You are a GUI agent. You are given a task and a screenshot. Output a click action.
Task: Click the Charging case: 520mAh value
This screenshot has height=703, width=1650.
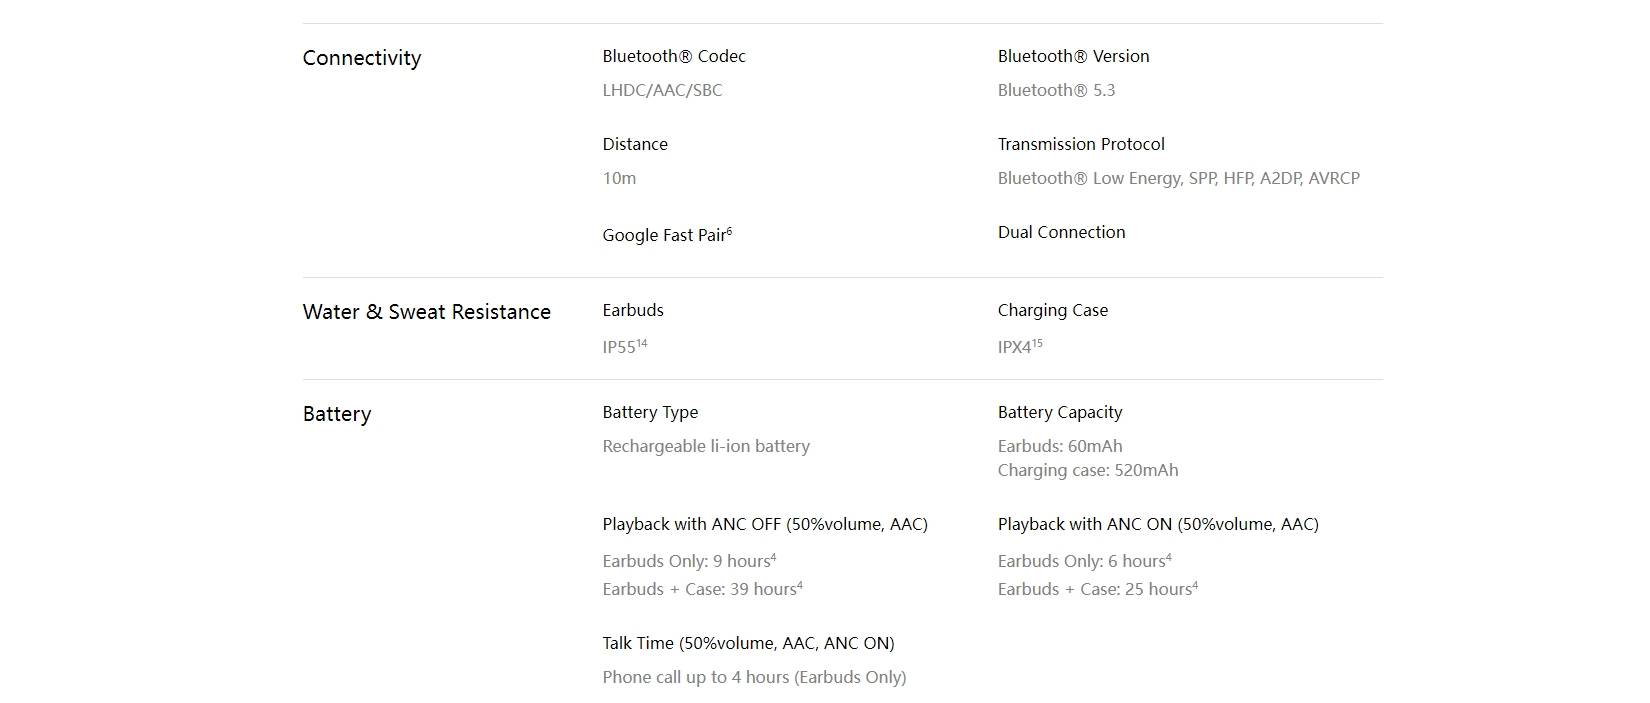point(1088,470)
